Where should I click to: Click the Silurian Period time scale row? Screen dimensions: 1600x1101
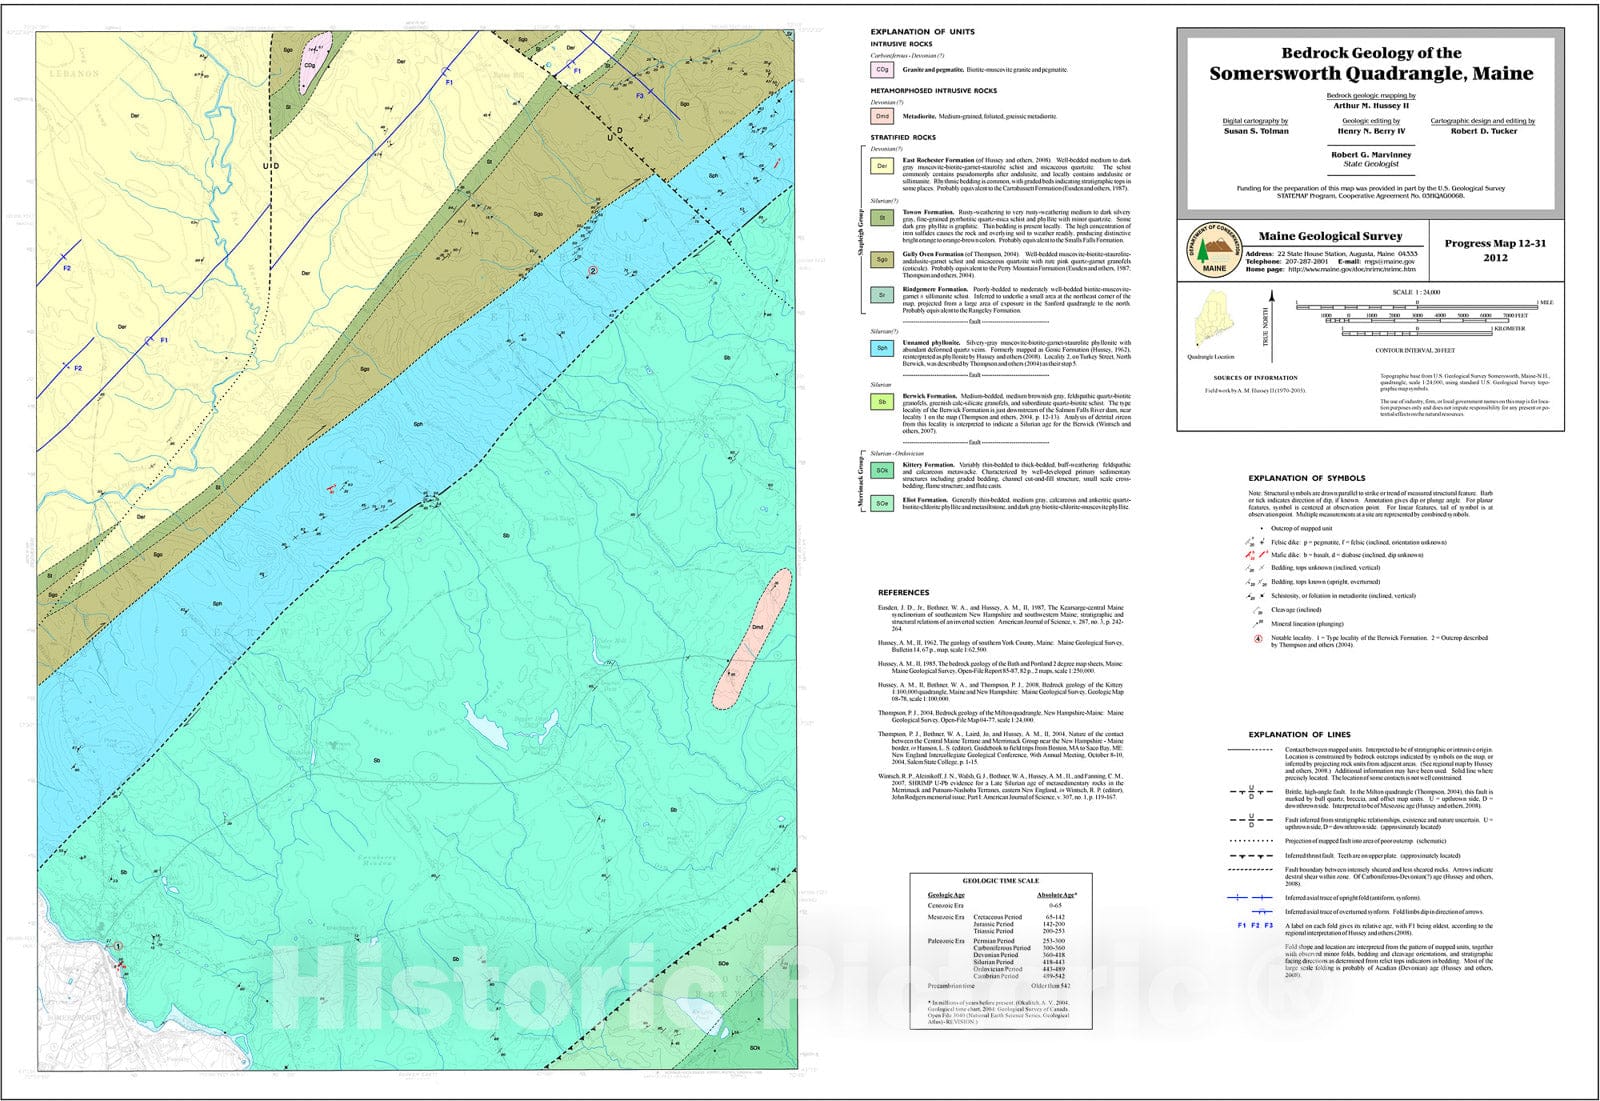pyautogui.click(x=1019, y=962)
